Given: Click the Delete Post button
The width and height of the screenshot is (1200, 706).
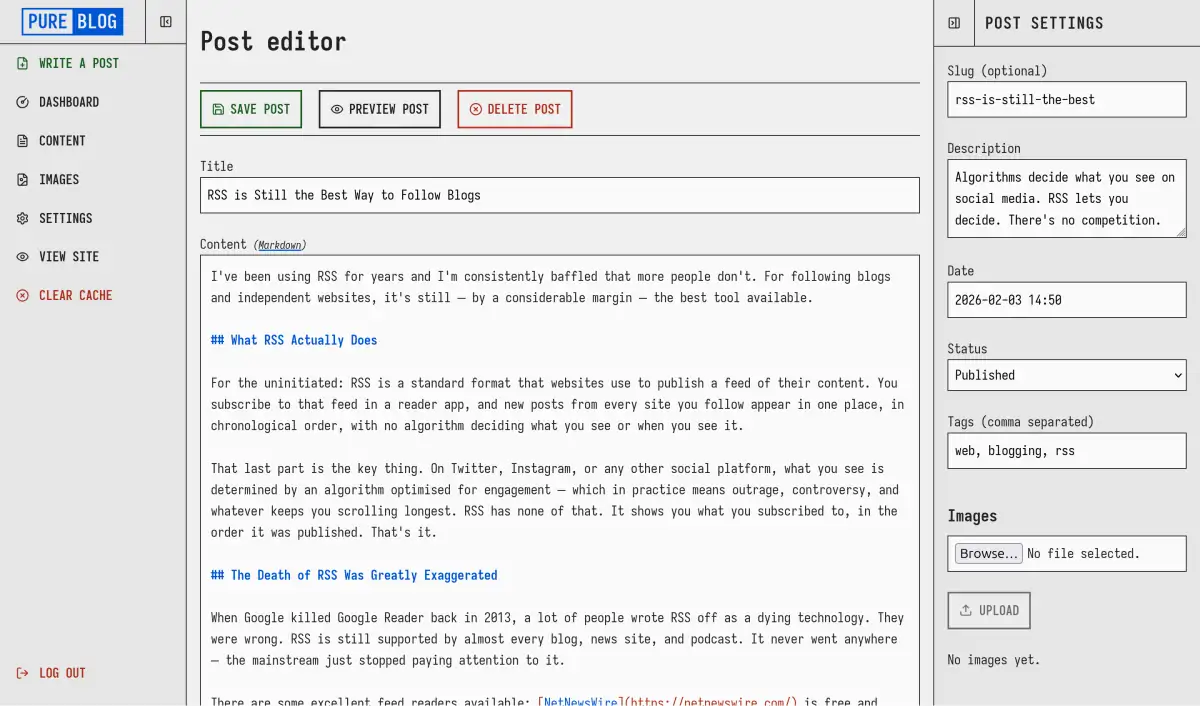Looking at the screenshot, I should click(515, 109).
